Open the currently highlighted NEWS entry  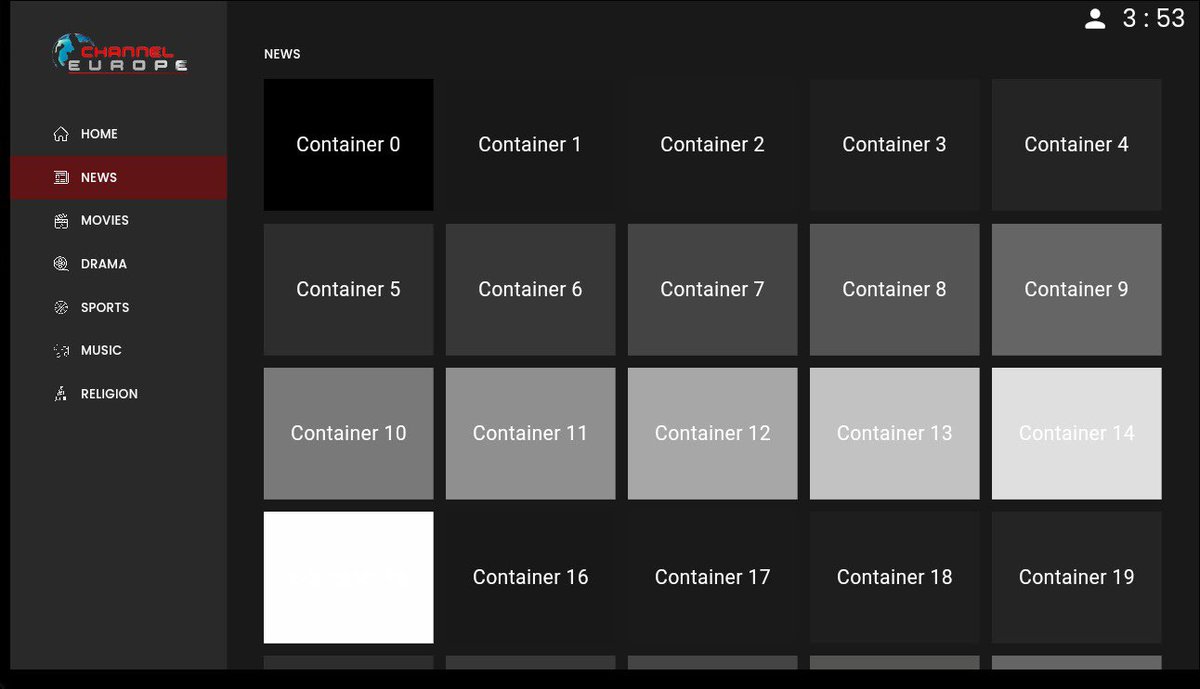[99, 177]
